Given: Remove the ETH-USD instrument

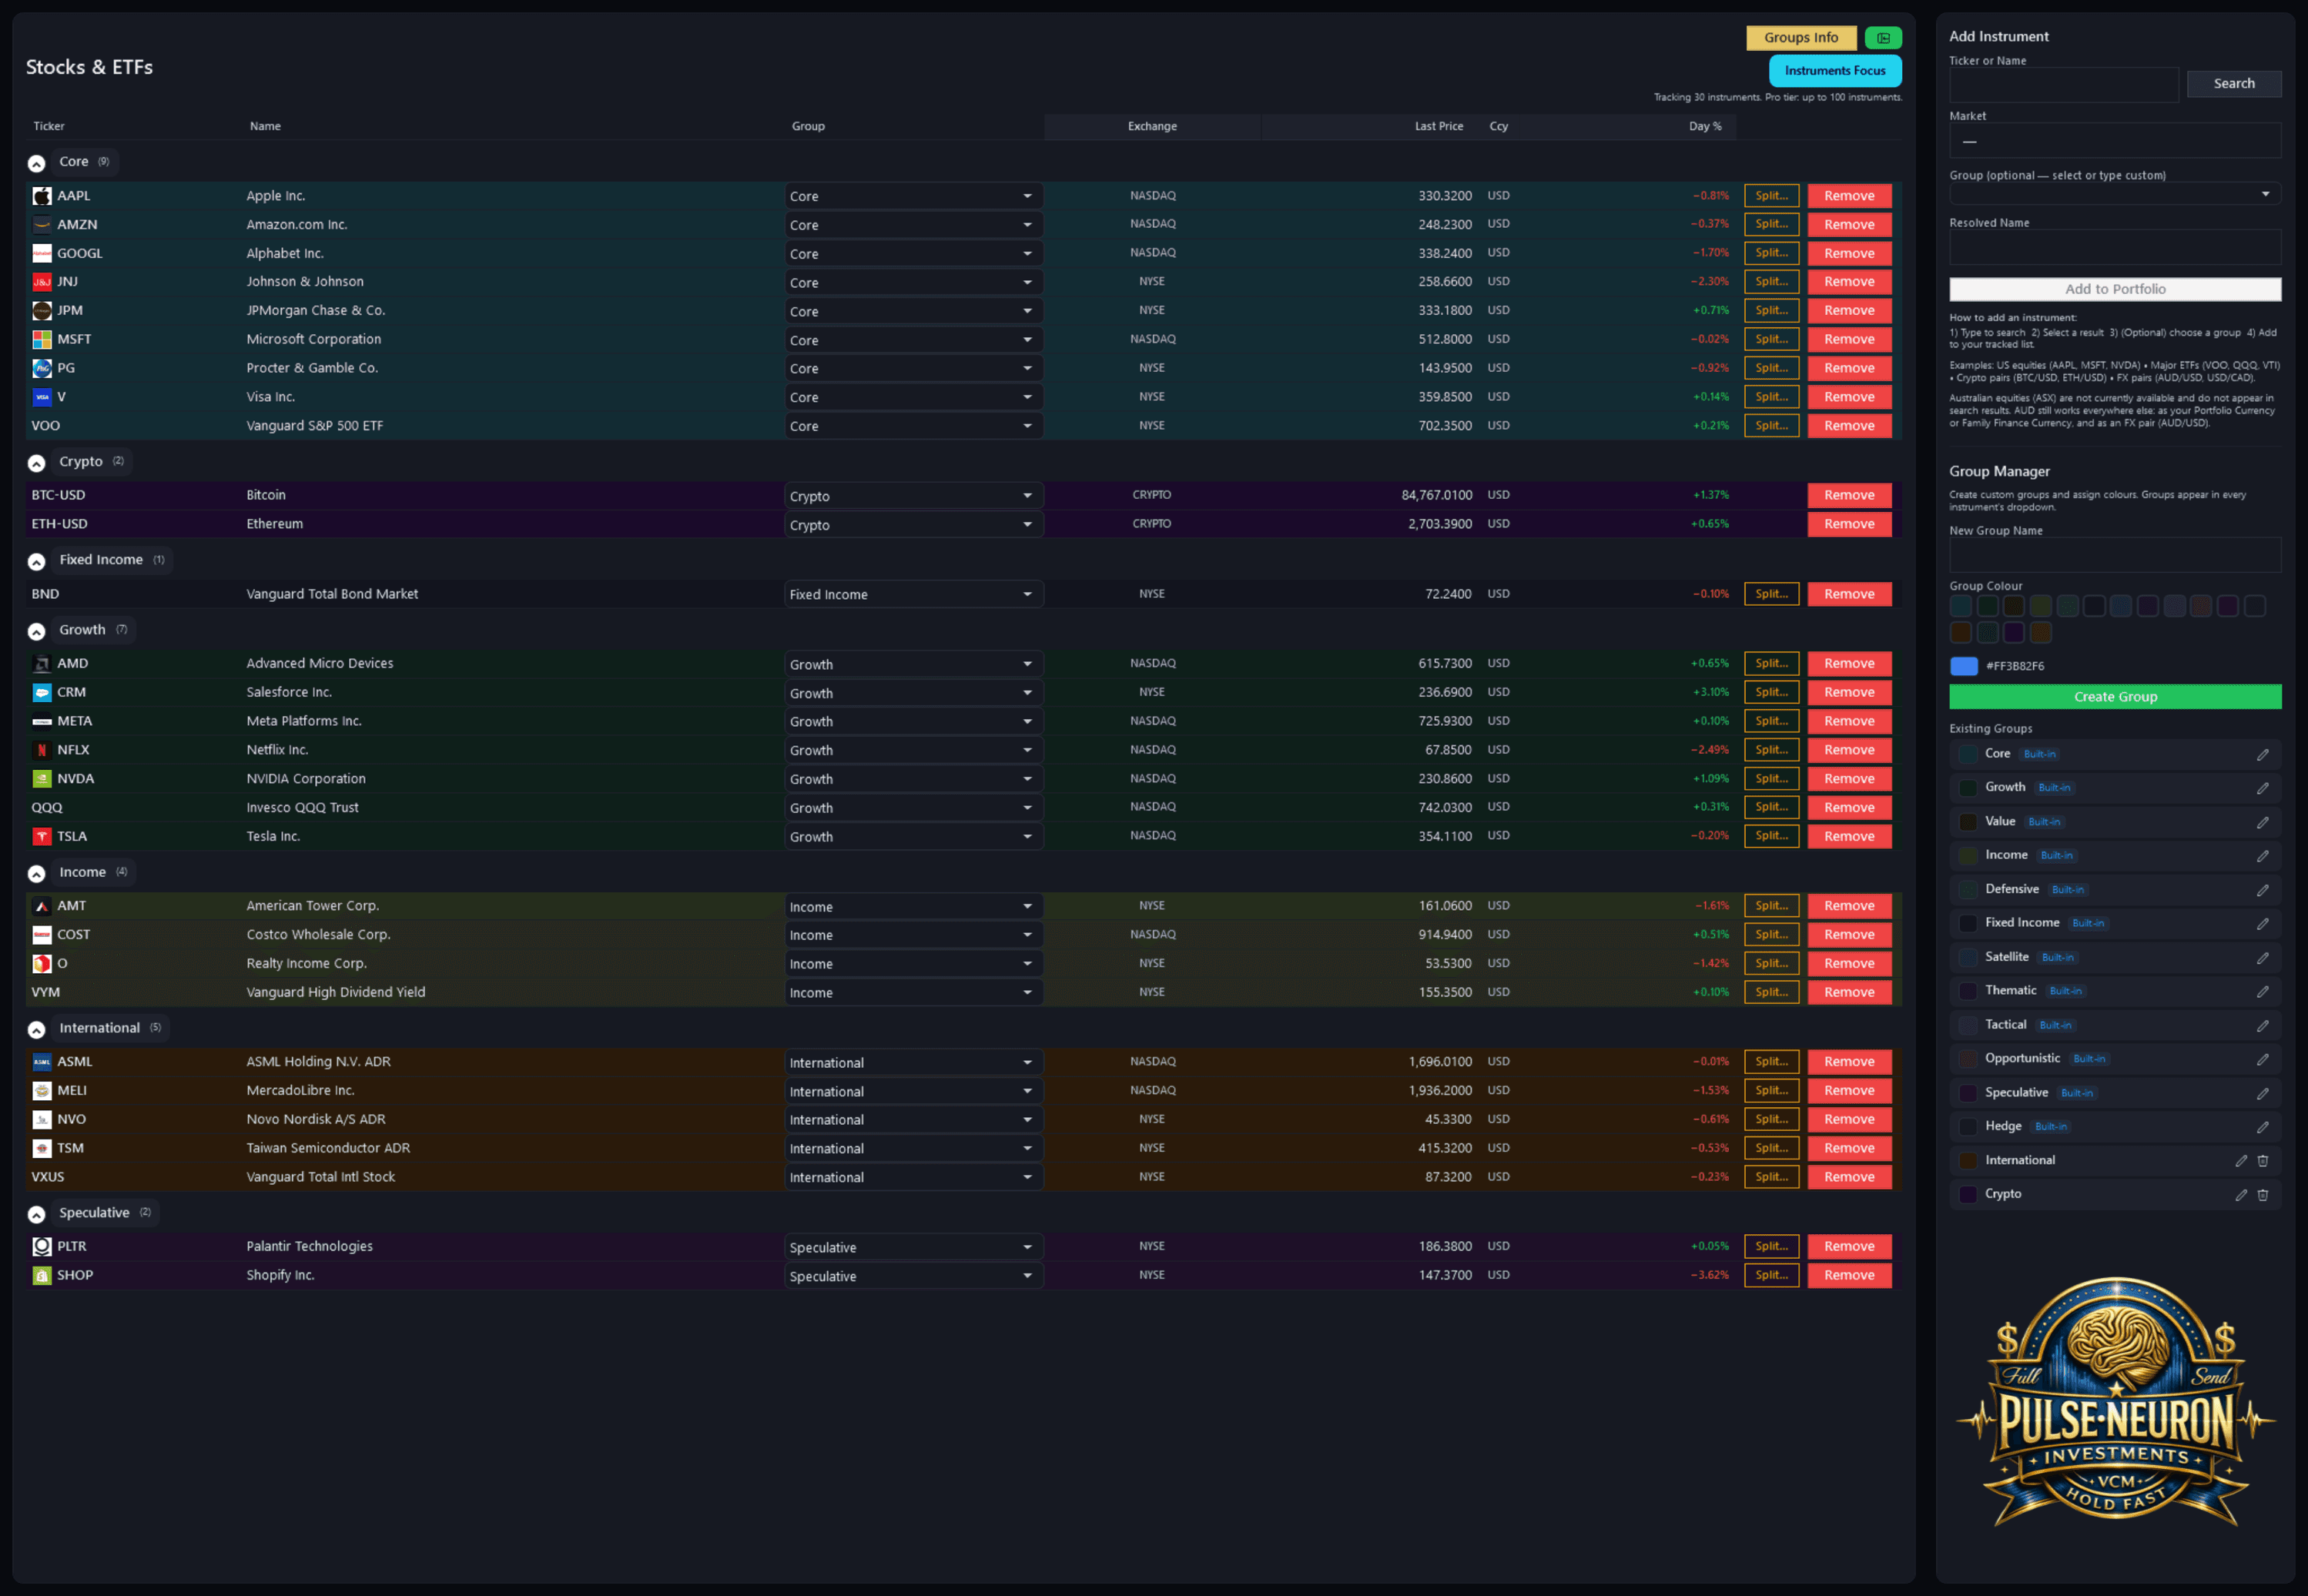Looking at the screenshot, I should click(x=1848, y=524).
